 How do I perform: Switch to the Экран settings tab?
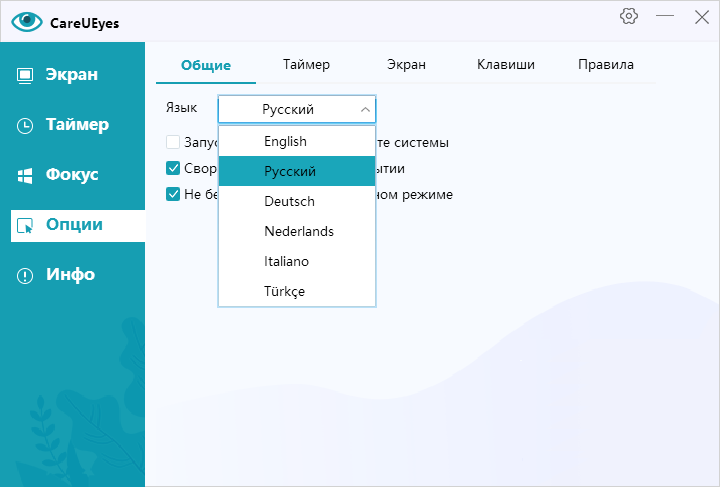[406, 65]
